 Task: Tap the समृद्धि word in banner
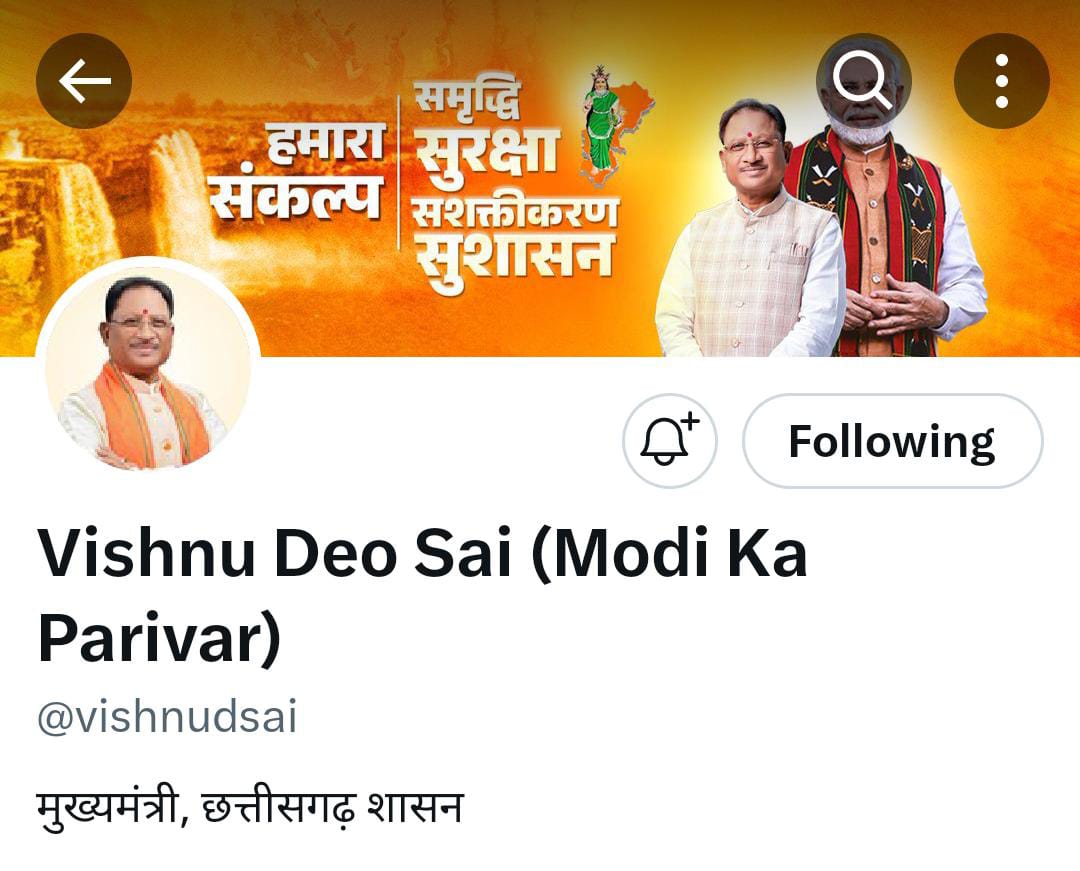pos(466,101)
